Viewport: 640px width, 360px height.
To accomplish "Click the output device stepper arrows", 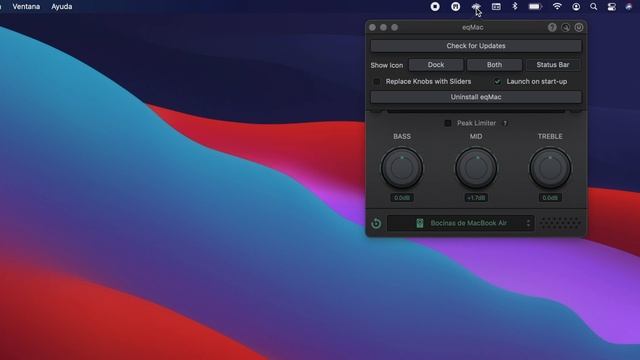I will (528, 223).
